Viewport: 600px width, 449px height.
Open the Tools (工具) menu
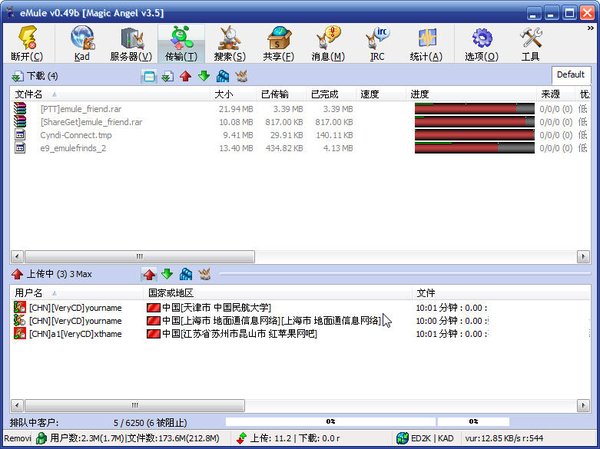[x=530, y=43]
